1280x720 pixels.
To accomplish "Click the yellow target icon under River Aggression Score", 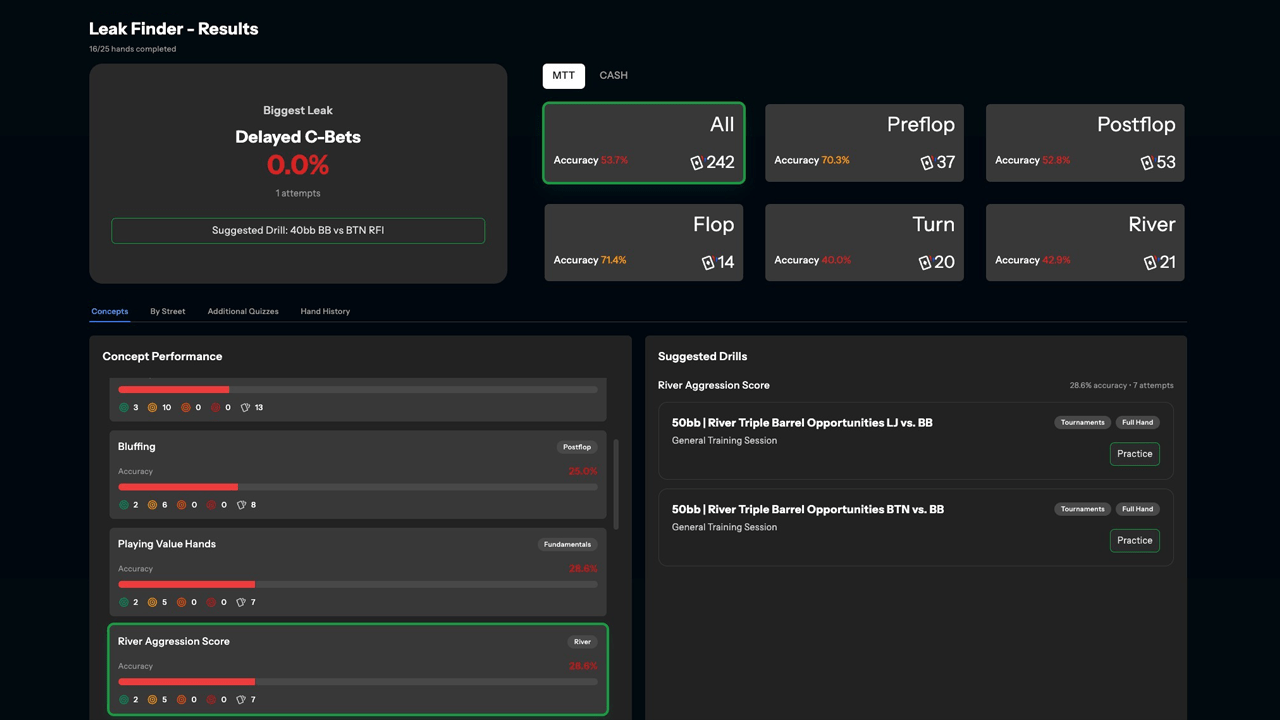I will [x=153, y=699].
